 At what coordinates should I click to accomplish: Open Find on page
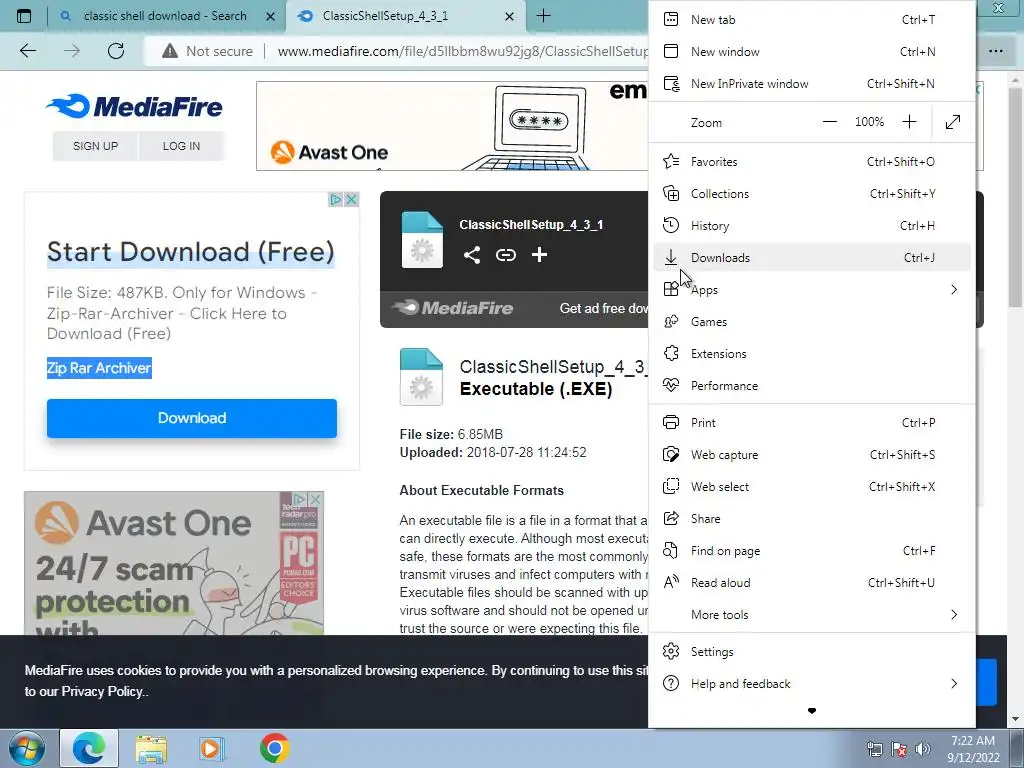pos(812,551)
